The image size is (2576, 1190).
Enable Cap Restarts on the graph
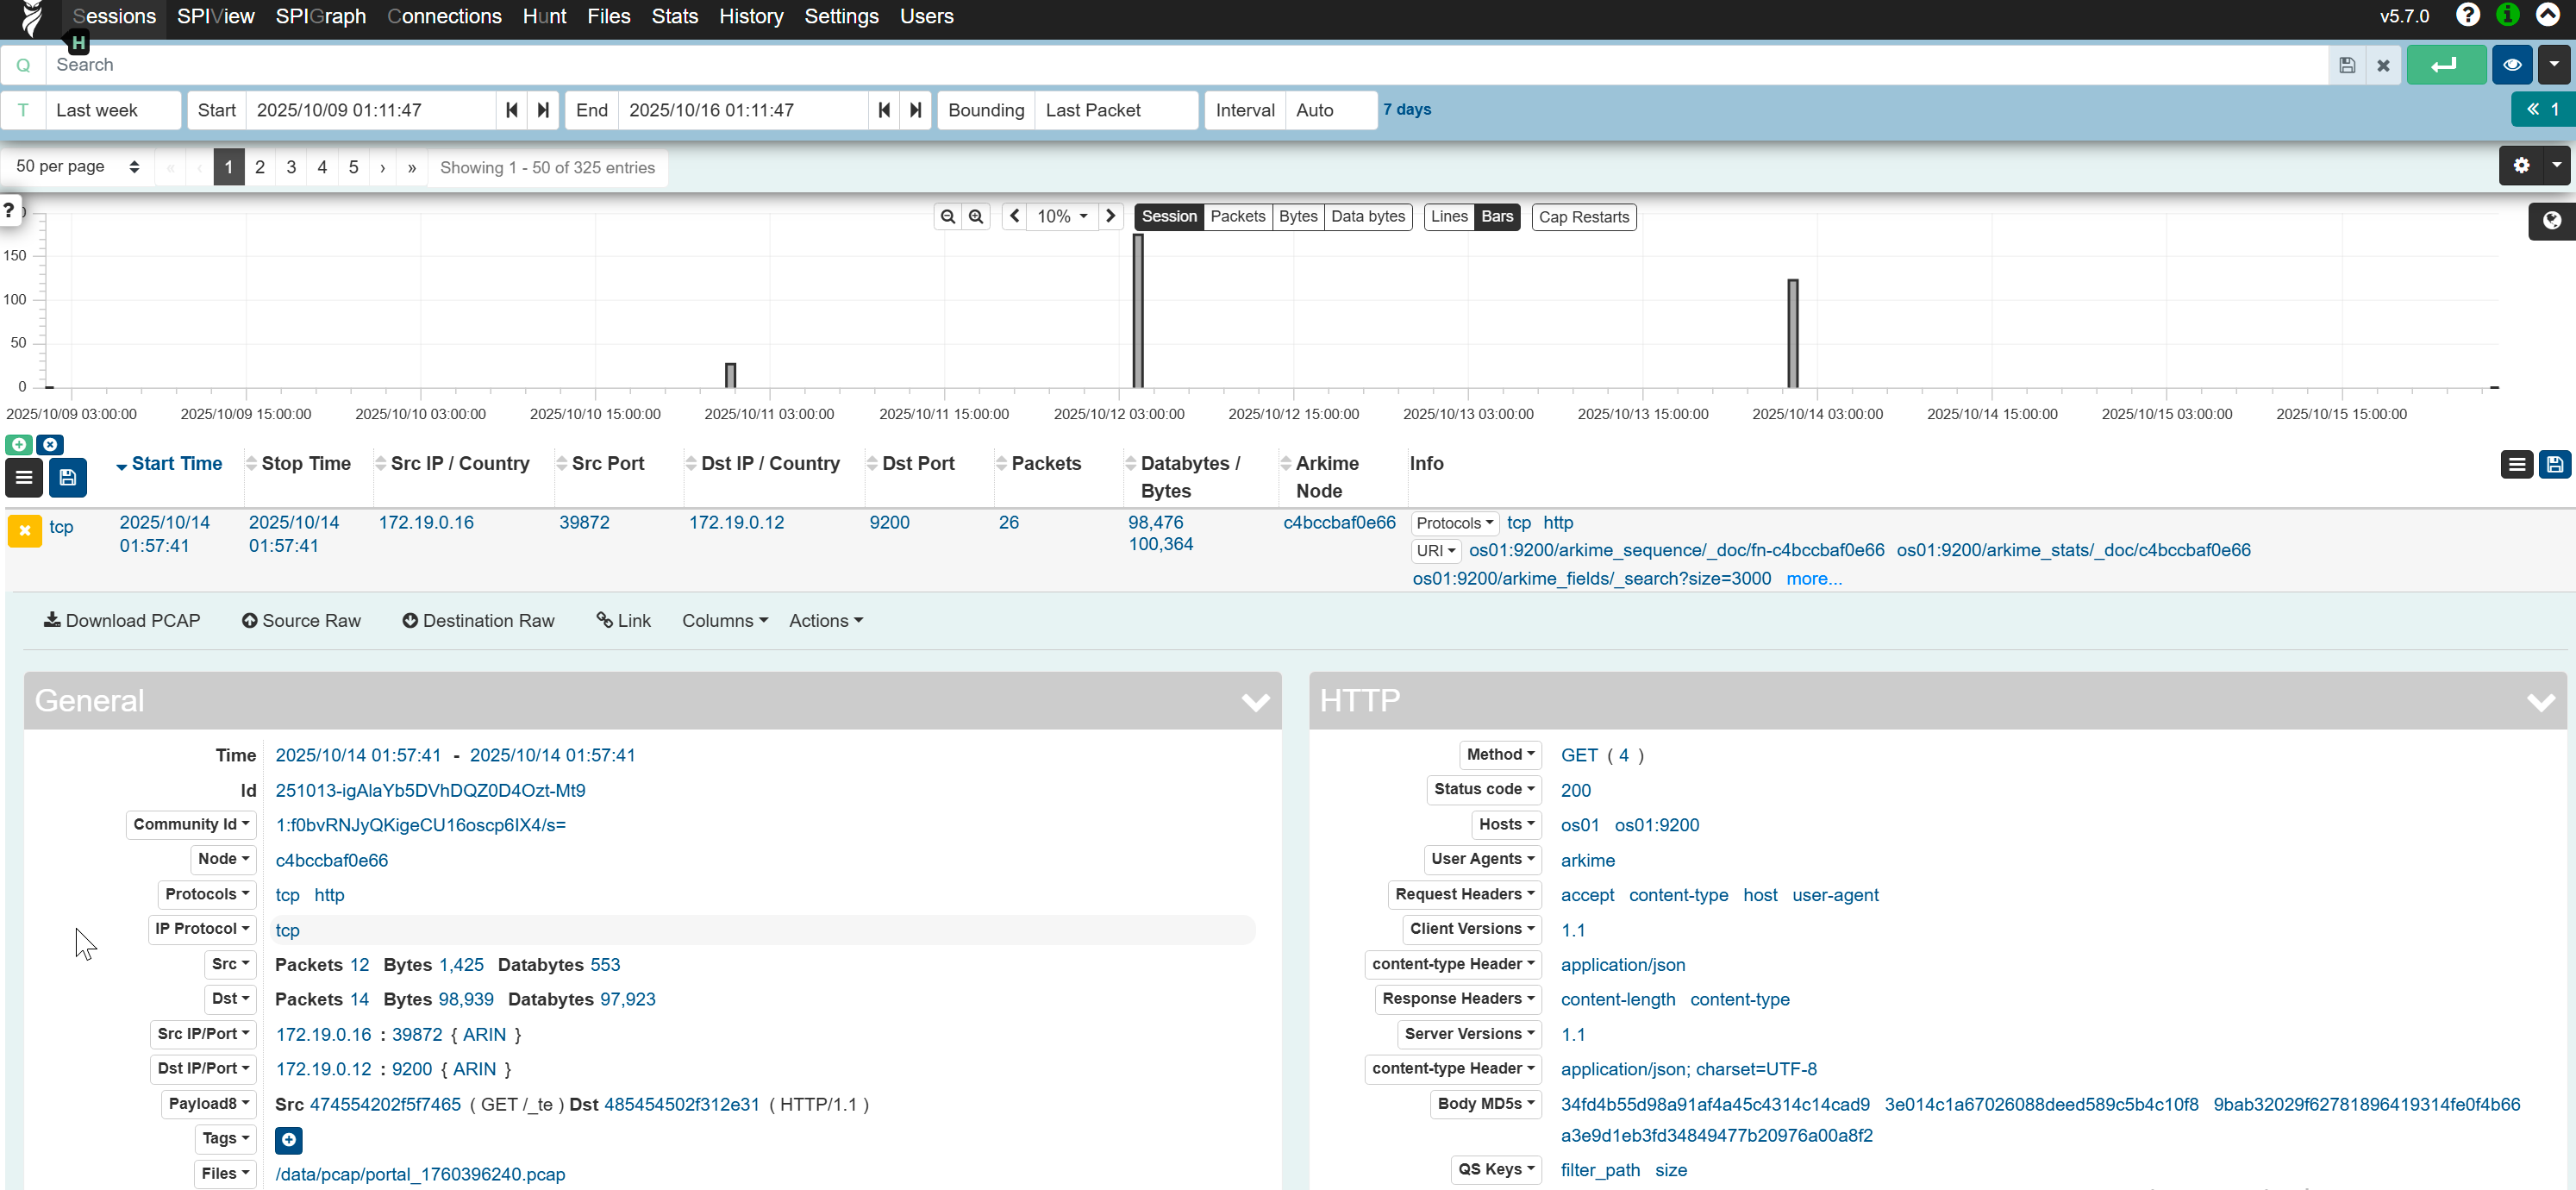pos(1584,216)
